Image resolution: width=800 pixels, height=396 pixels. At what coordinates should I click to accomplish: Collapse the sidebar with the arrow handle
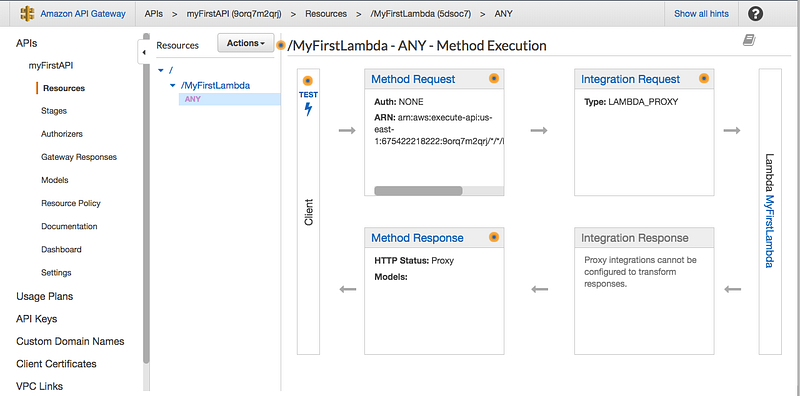point(143,52)
